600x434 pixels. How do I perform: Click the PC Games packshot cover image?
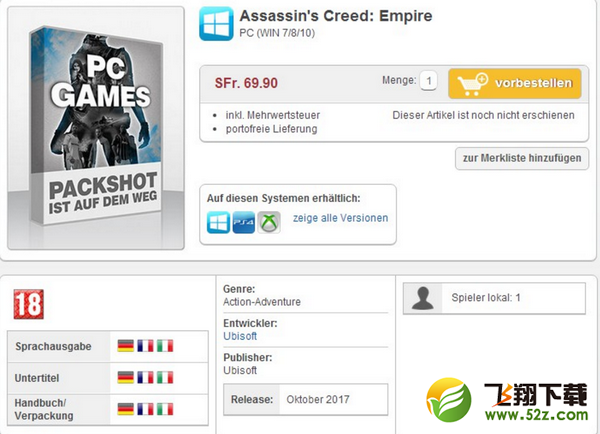96,128
